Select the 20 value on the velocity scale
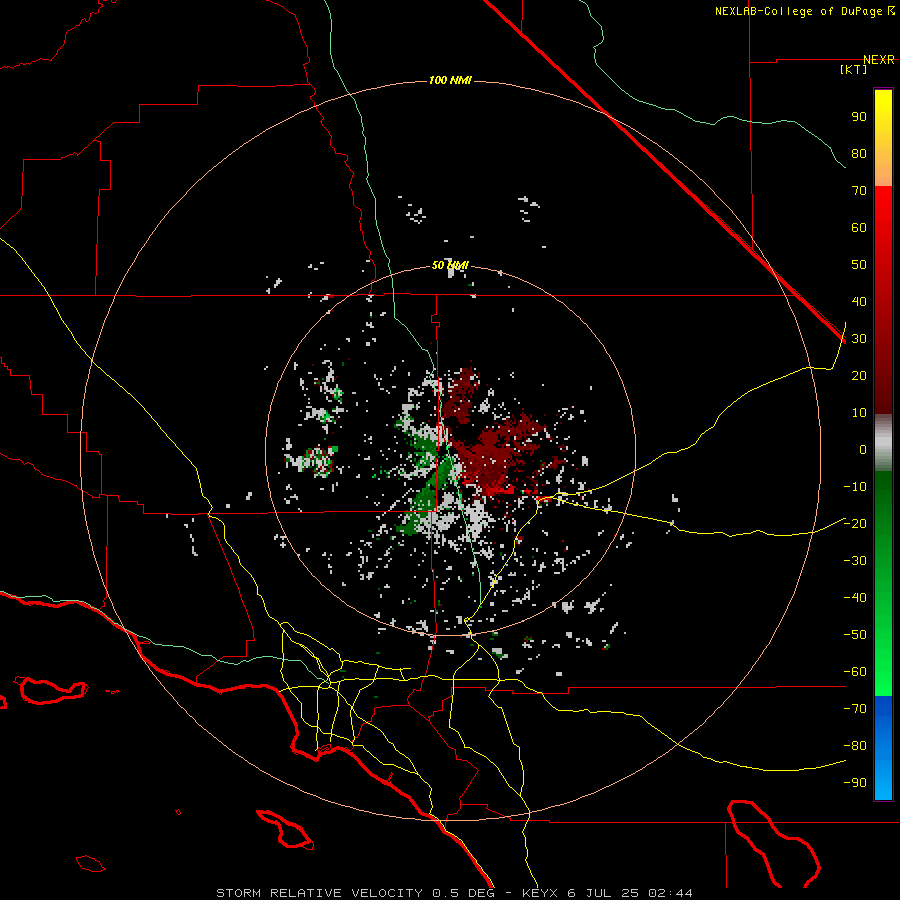The height and width of the screenshot is (900, 900). [859, 376]
